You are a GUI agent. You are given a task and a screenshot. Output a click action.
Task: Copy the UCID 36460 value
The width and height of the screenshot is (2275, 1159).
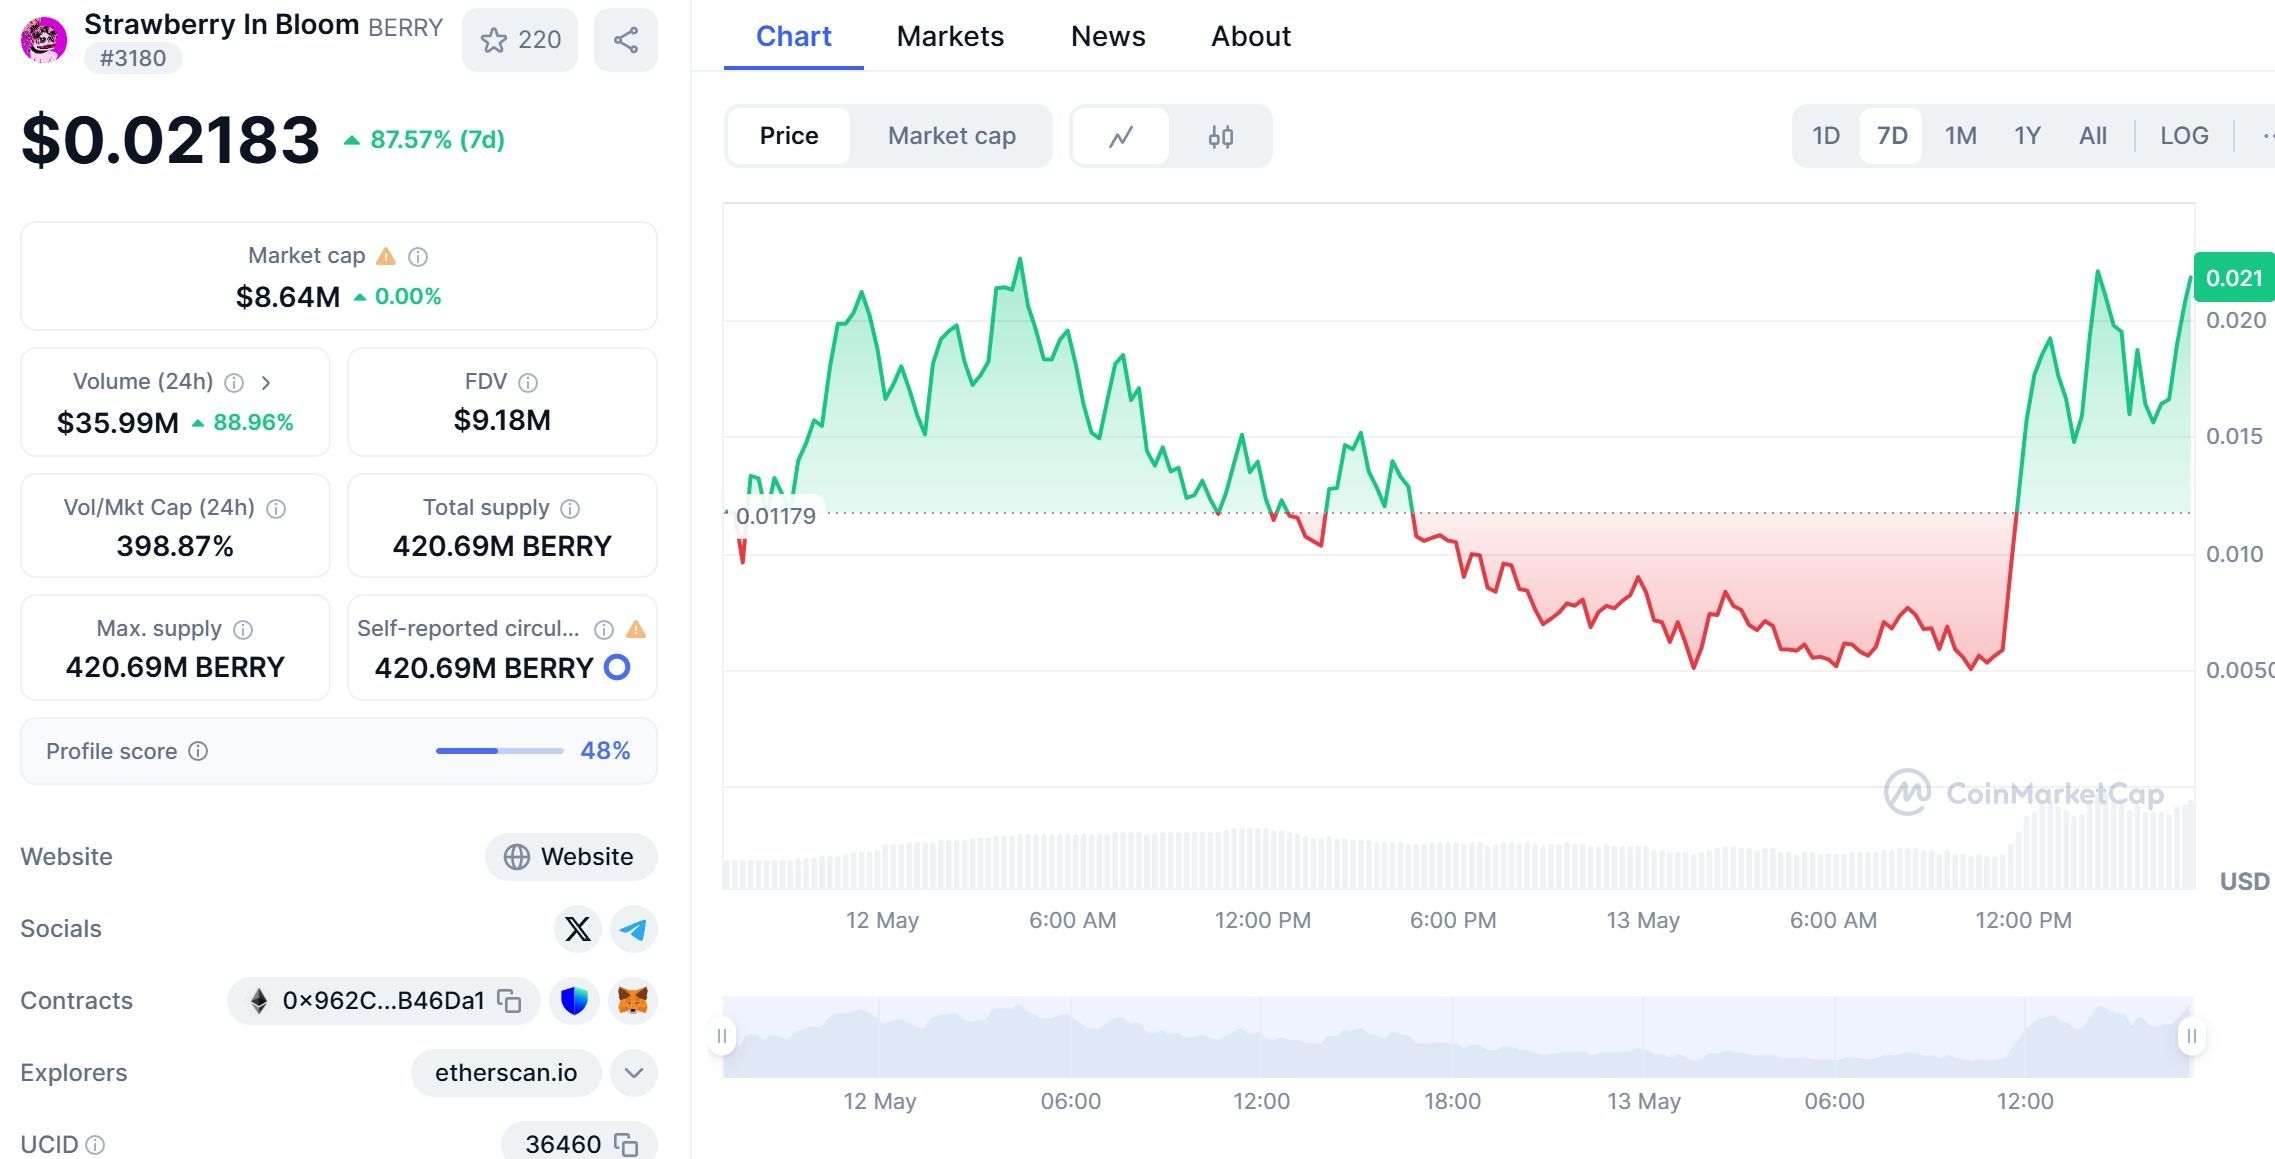(x=626, y=1144)
